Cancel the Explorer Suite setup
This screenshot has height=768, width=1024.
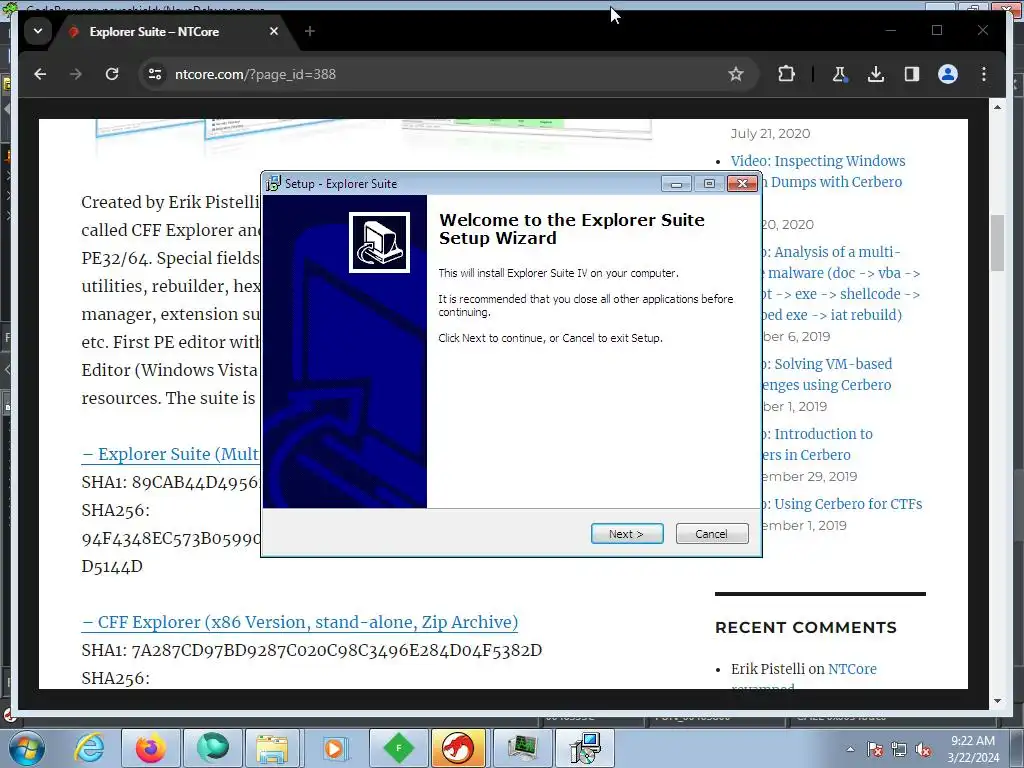tap(712, 534)
